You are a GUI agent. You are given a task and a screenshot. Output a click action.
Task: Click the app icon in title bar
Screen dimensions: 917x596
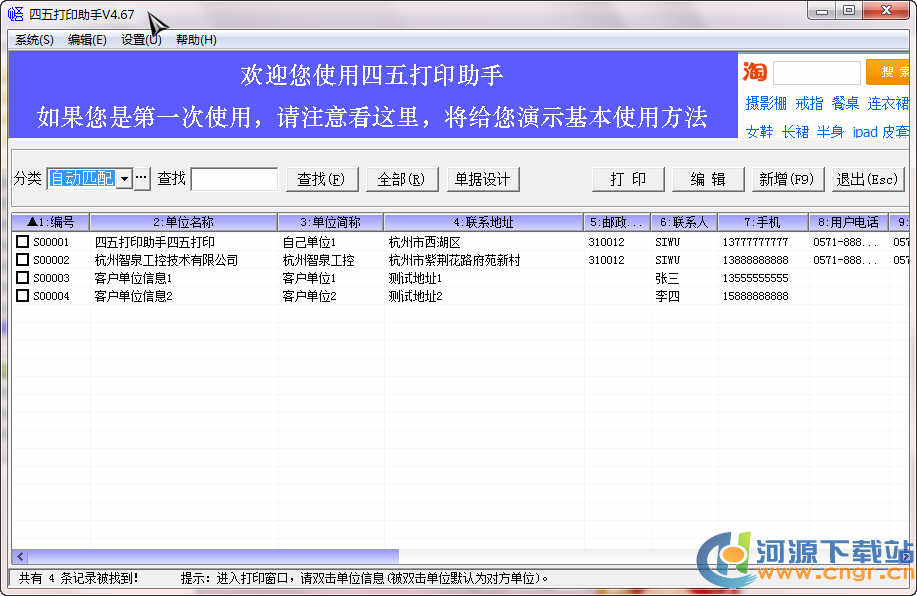click(x=15, y=13)
